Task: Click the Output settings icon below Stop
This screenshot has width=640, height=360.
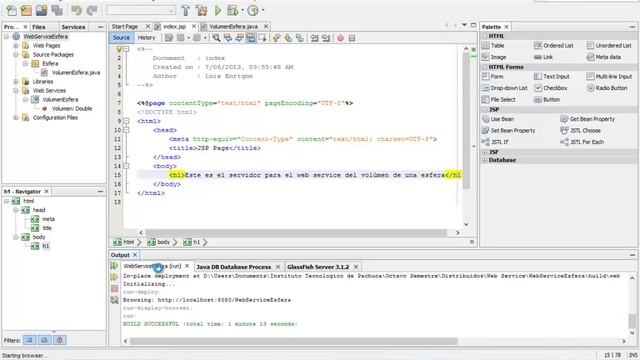Action: tap(114, 300)
